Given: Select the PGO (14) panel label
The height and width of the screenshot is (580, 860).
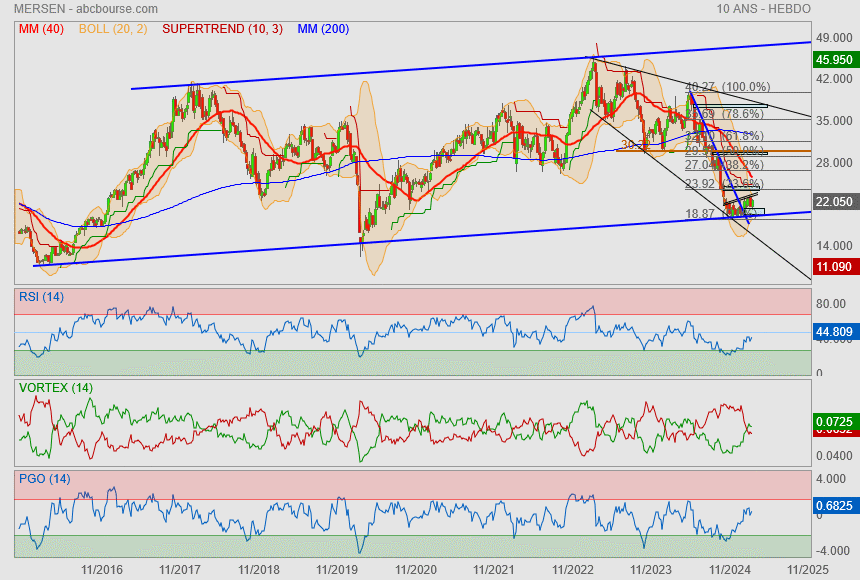Looking at the screenshot, I should coord(46,479).
